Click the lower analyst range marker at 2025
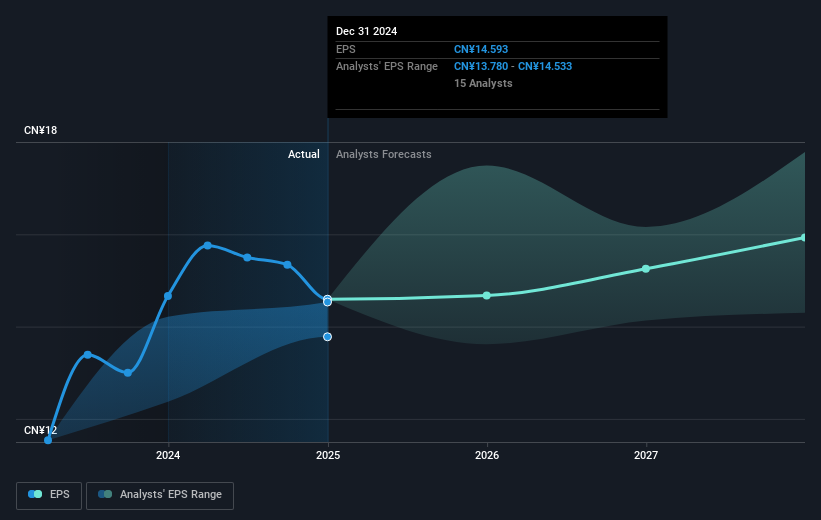This screenshot has width=821, height=520. click(327, 337)
